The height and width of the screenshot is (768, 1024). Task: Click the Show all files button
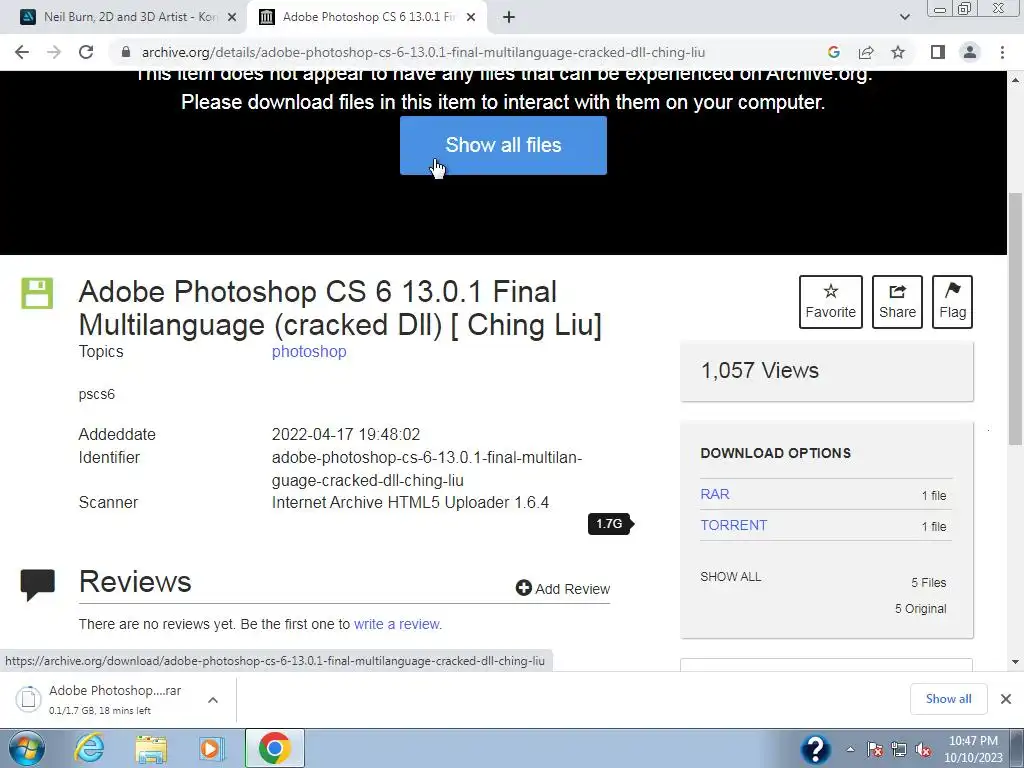pyautogui.click(x=503, y=145)
